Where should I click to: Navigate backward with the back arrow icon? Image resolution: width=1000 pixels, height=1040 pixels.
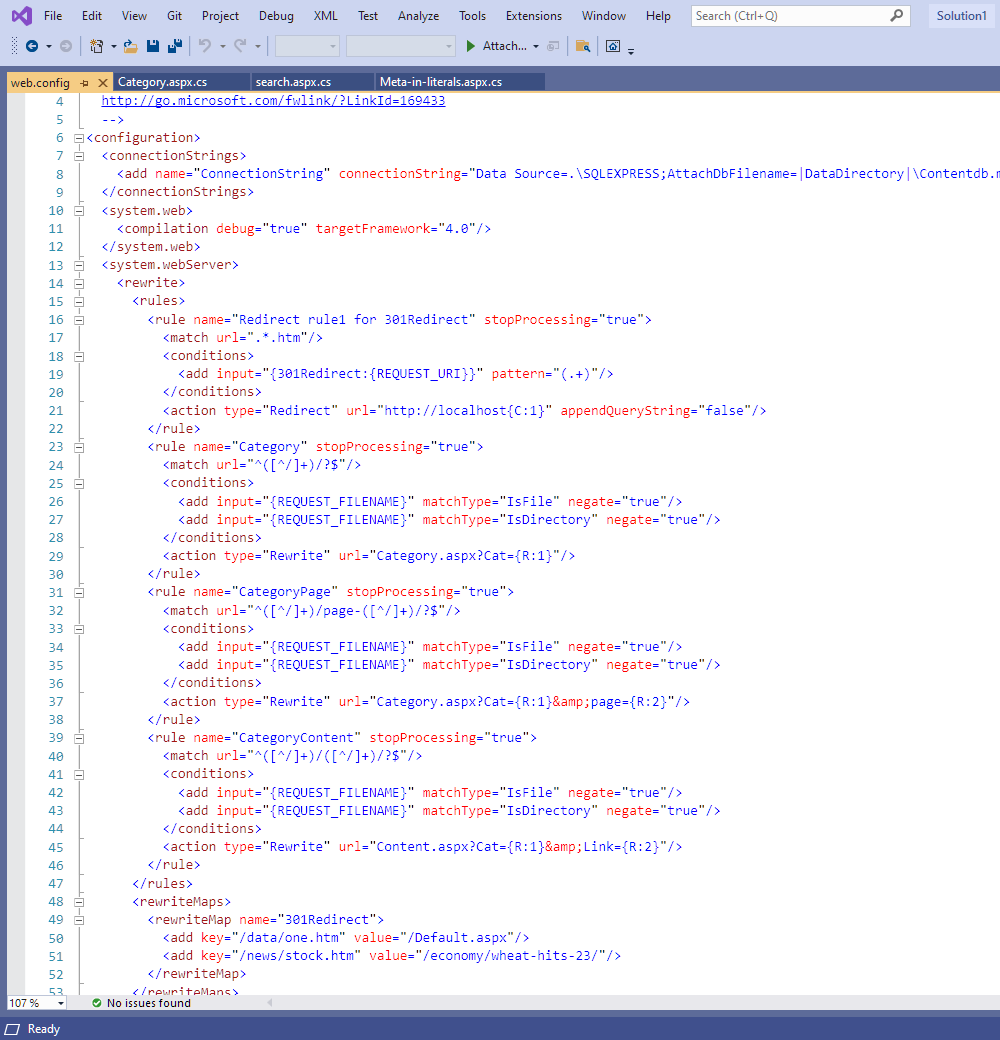pyautogui.click(x=31, y=46)
